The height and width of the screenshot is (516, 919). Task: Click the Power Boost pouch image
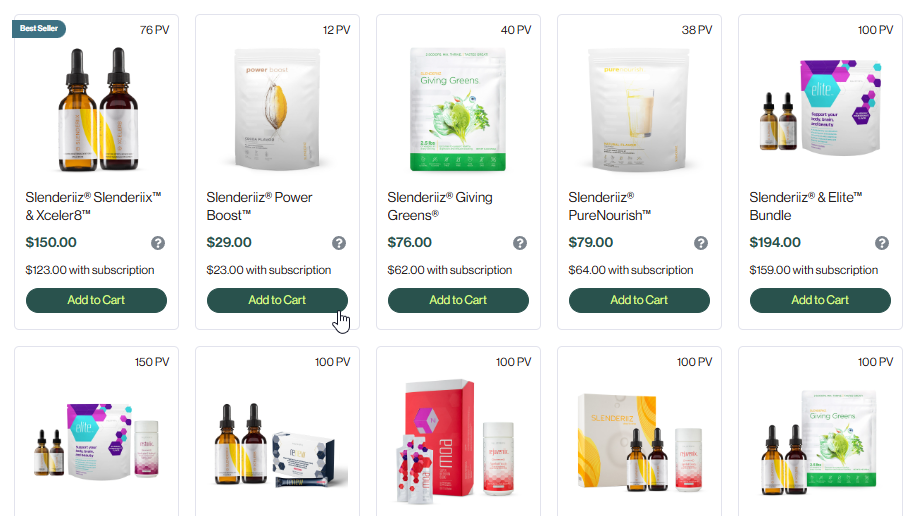tap(277, 110)
